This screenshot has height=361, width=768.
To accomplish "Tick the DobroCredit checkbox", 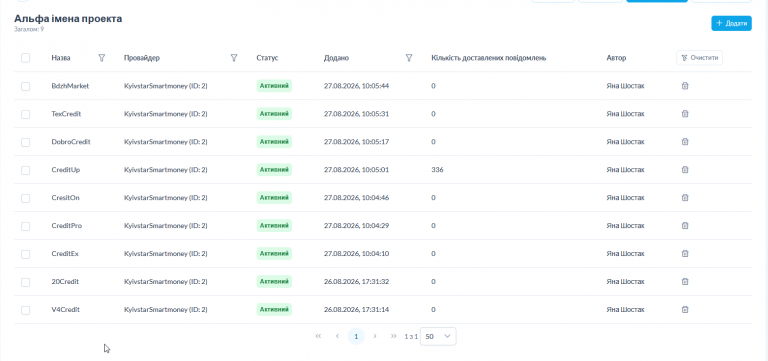I will [25, 142].
